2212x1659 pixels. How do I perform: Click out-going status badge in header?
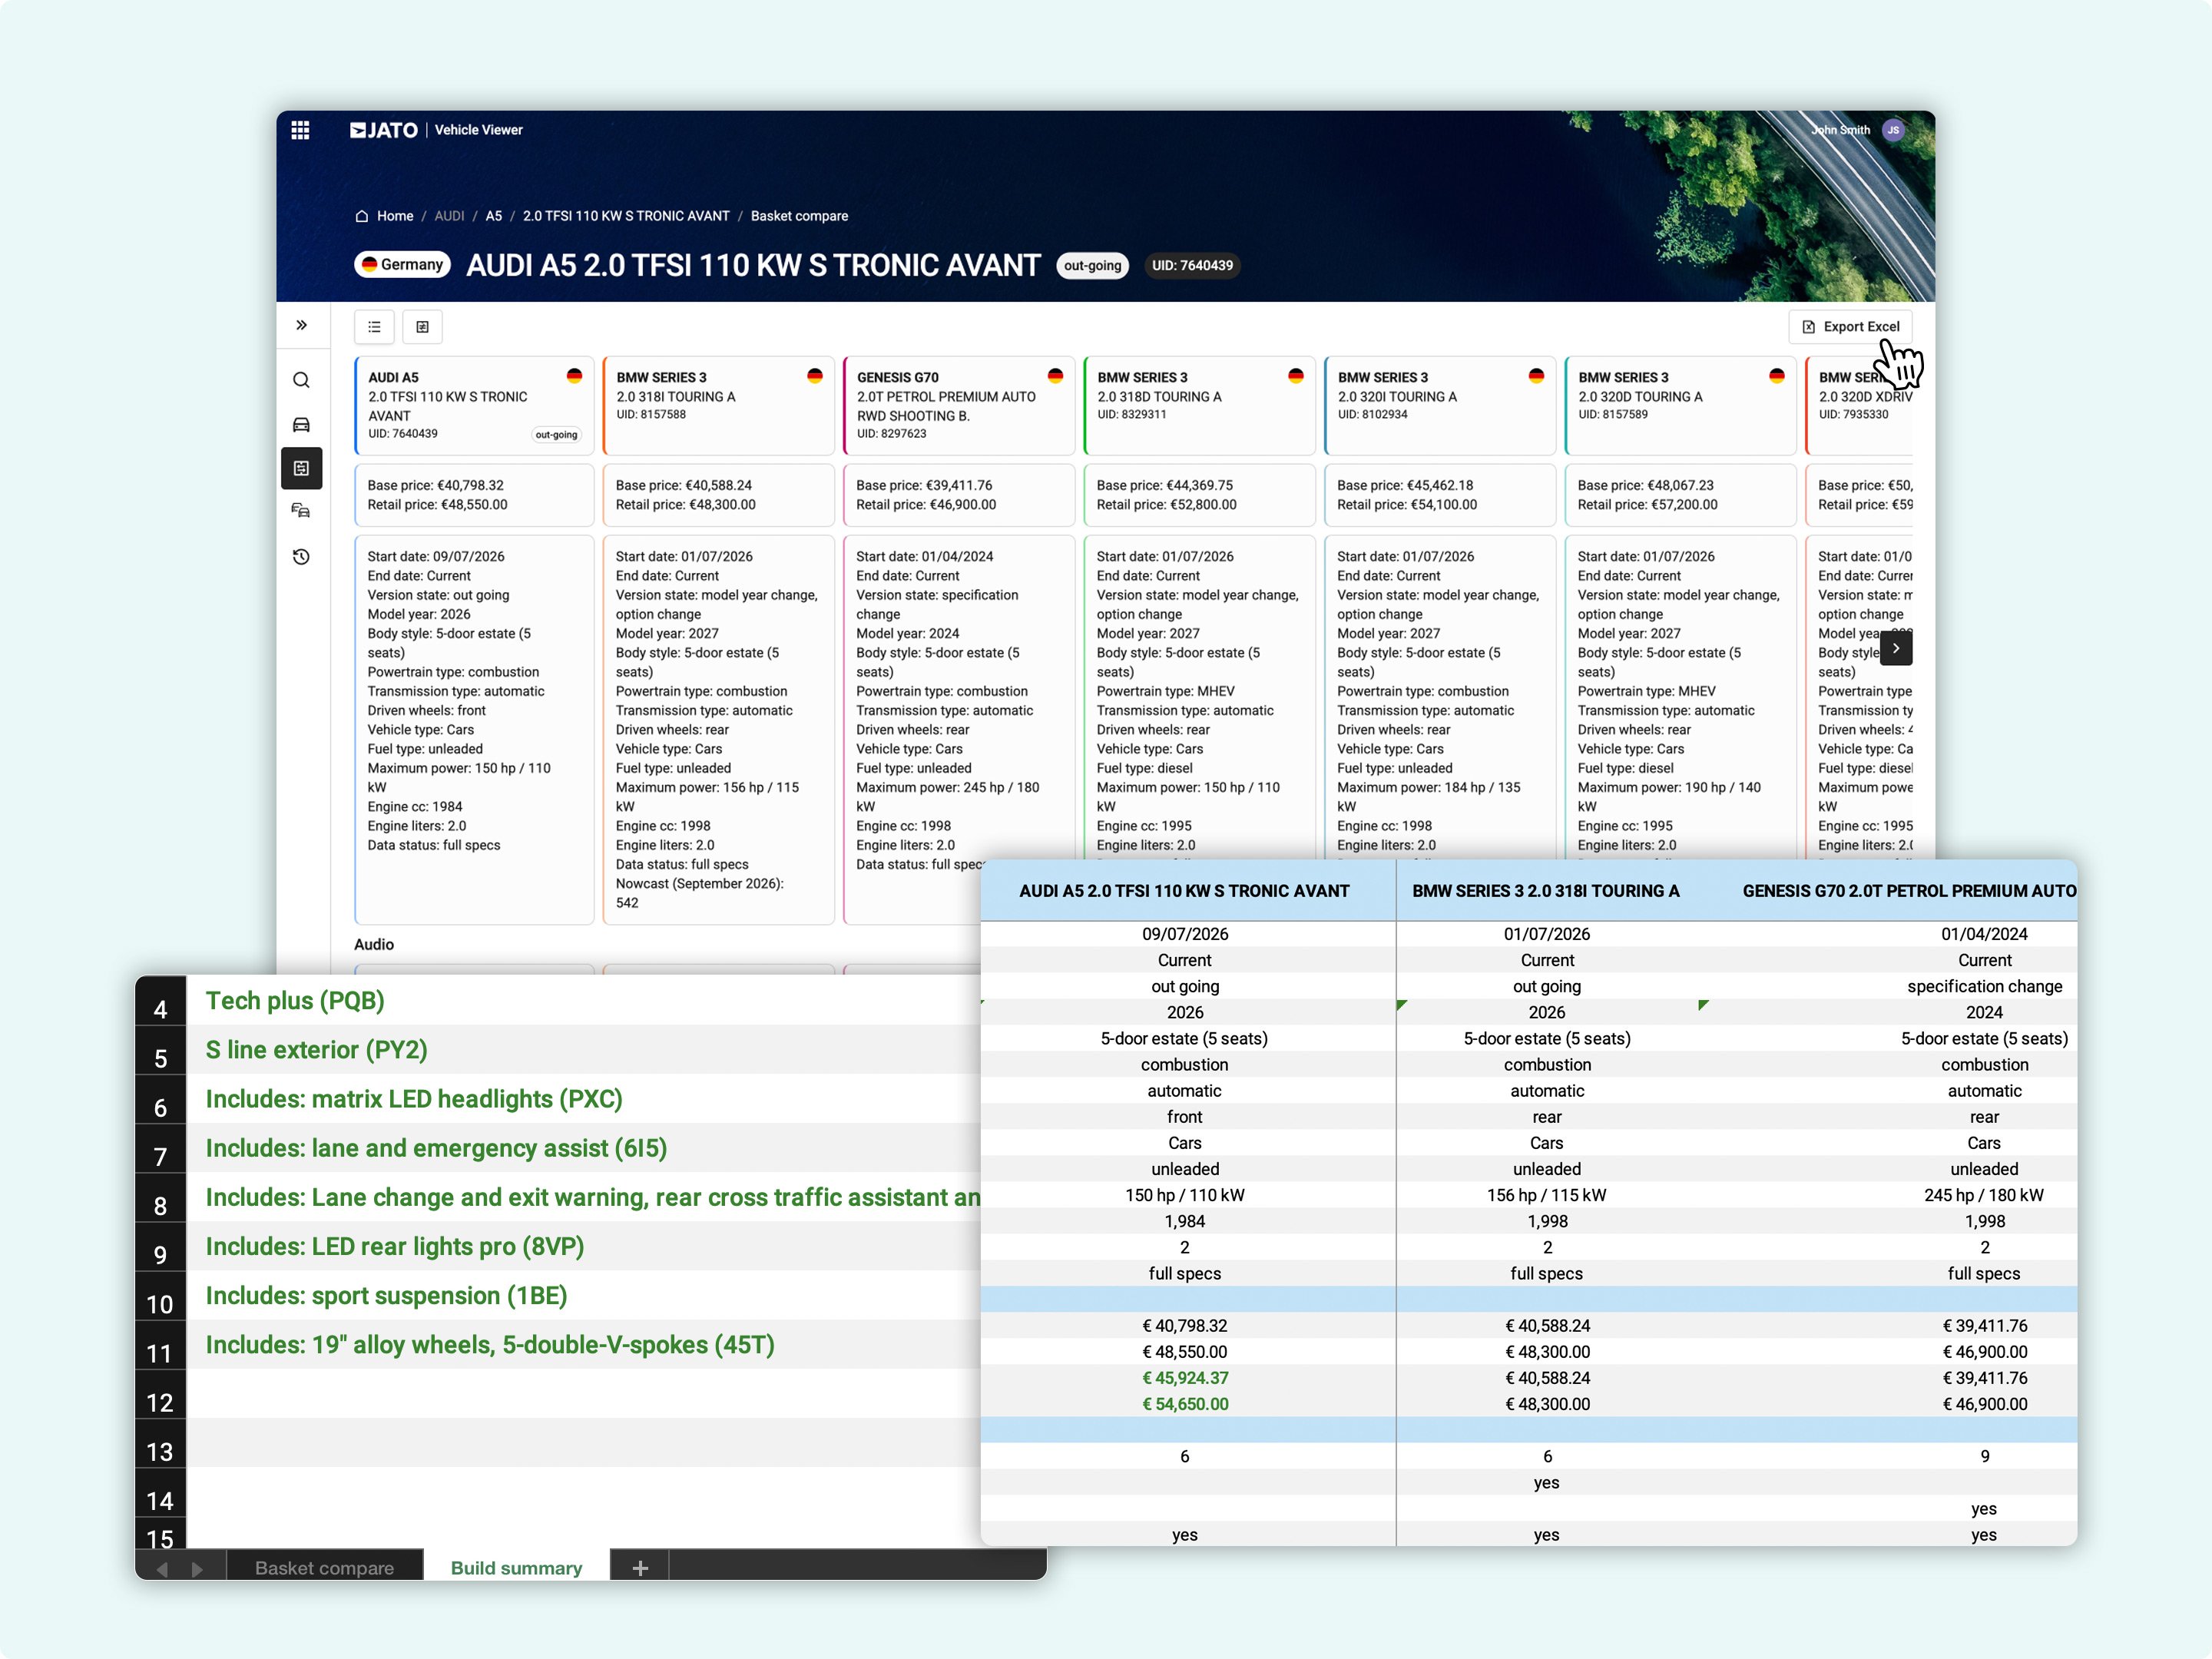pos(1092,266)
